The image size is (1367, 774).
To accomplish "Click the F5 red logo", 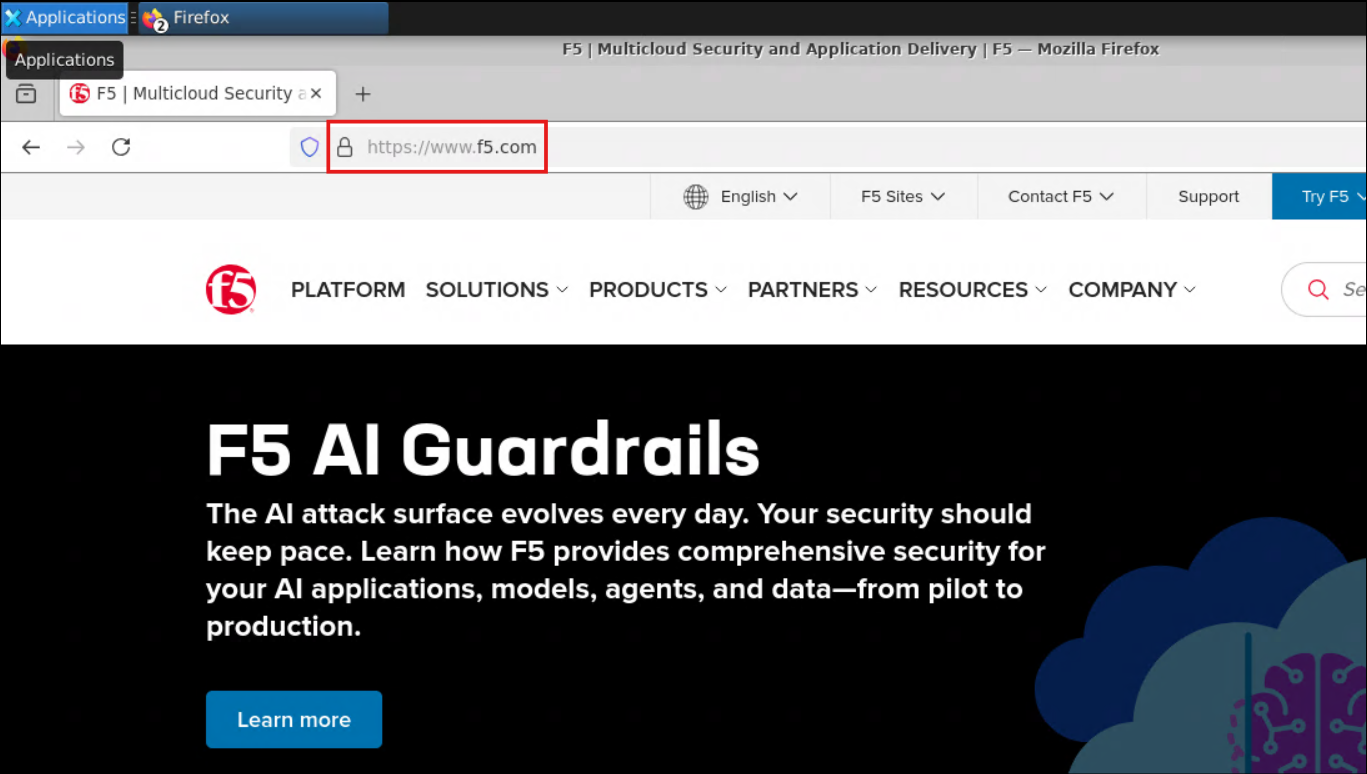I will click(x=231, y=290).
